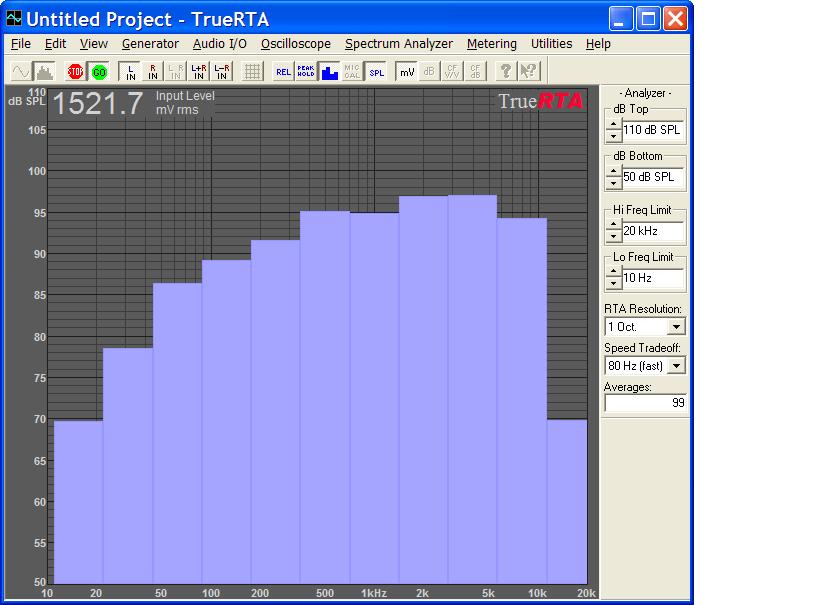Toggle the SPL toolbar button
Screen dimensions: 840x605
(x=376, y=71)
